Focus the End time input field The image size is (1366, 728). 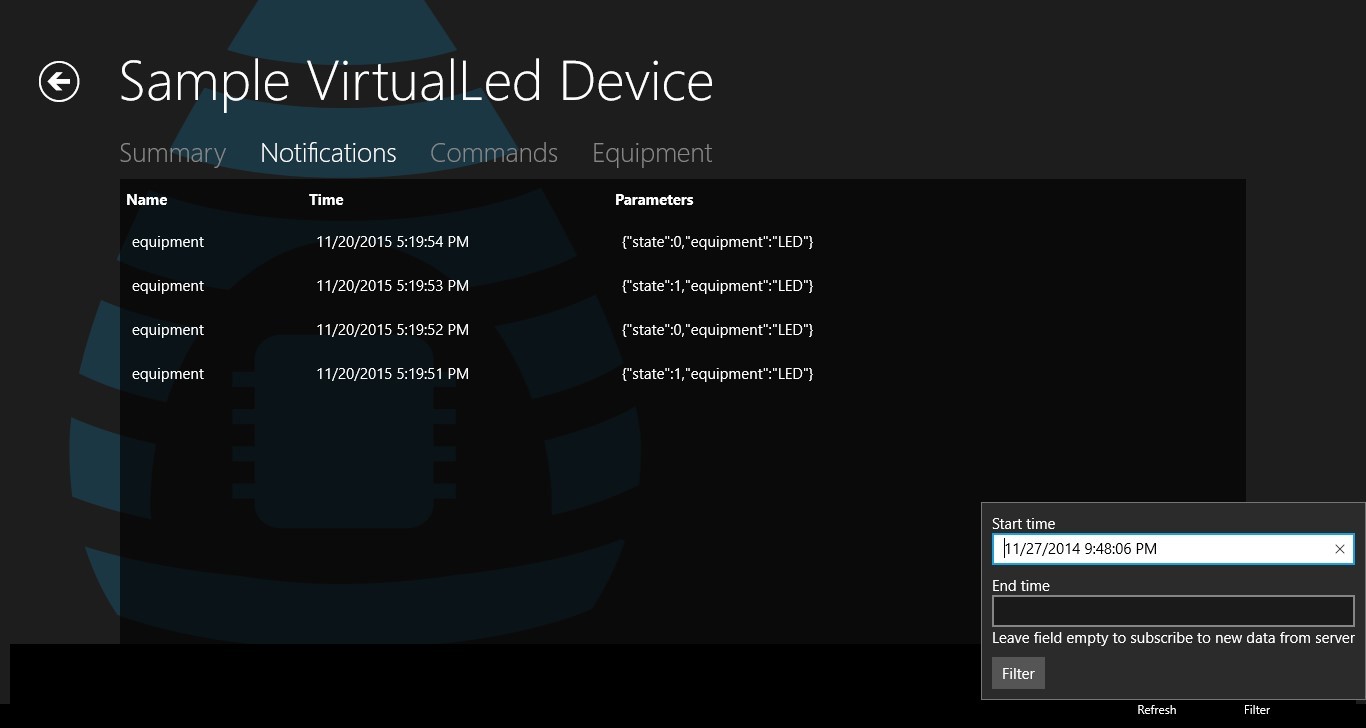tap(1172, 611)
